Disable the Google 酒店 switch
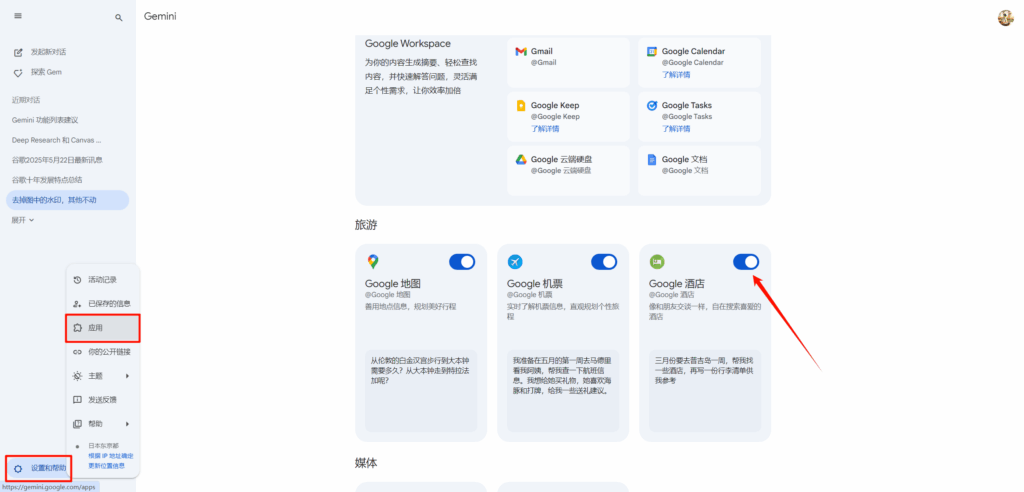This screenshot has width=1024, height=492. pyautogui.click(x=746, y=262)
